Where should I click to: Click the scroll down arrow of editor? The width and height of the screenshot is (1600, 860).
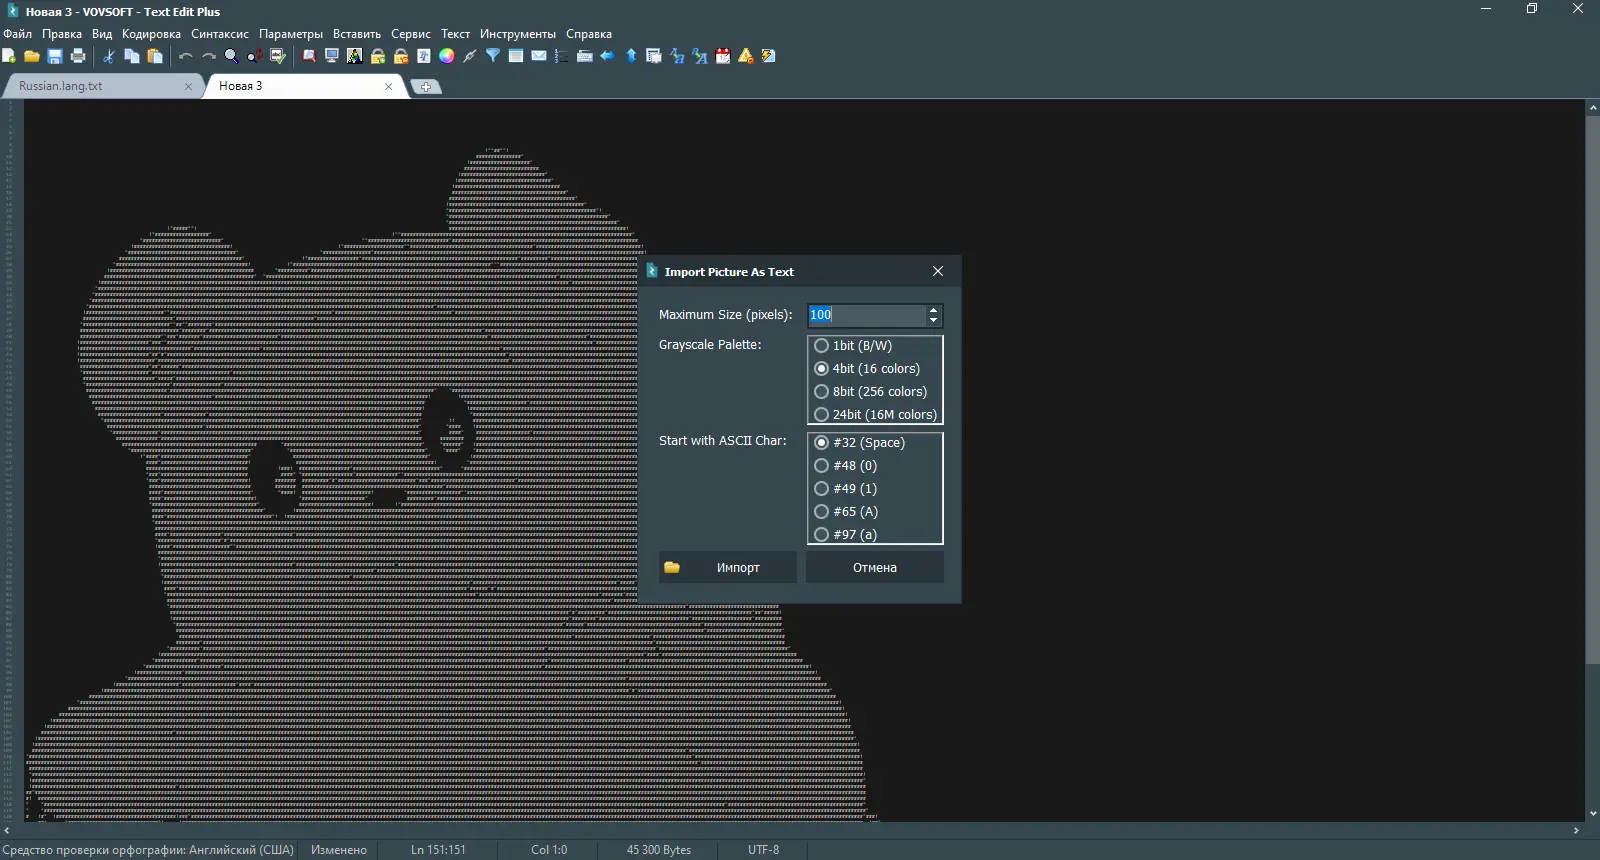(1593, 814)
